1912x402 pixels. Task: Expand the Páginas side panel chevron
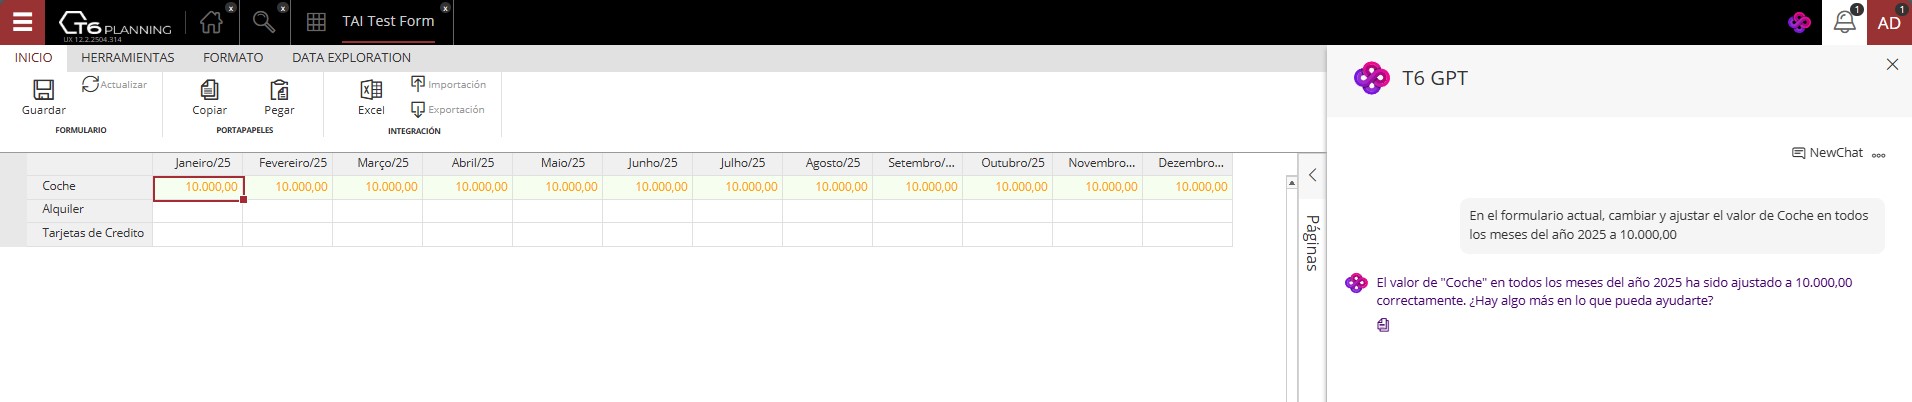pos(1312,175)
